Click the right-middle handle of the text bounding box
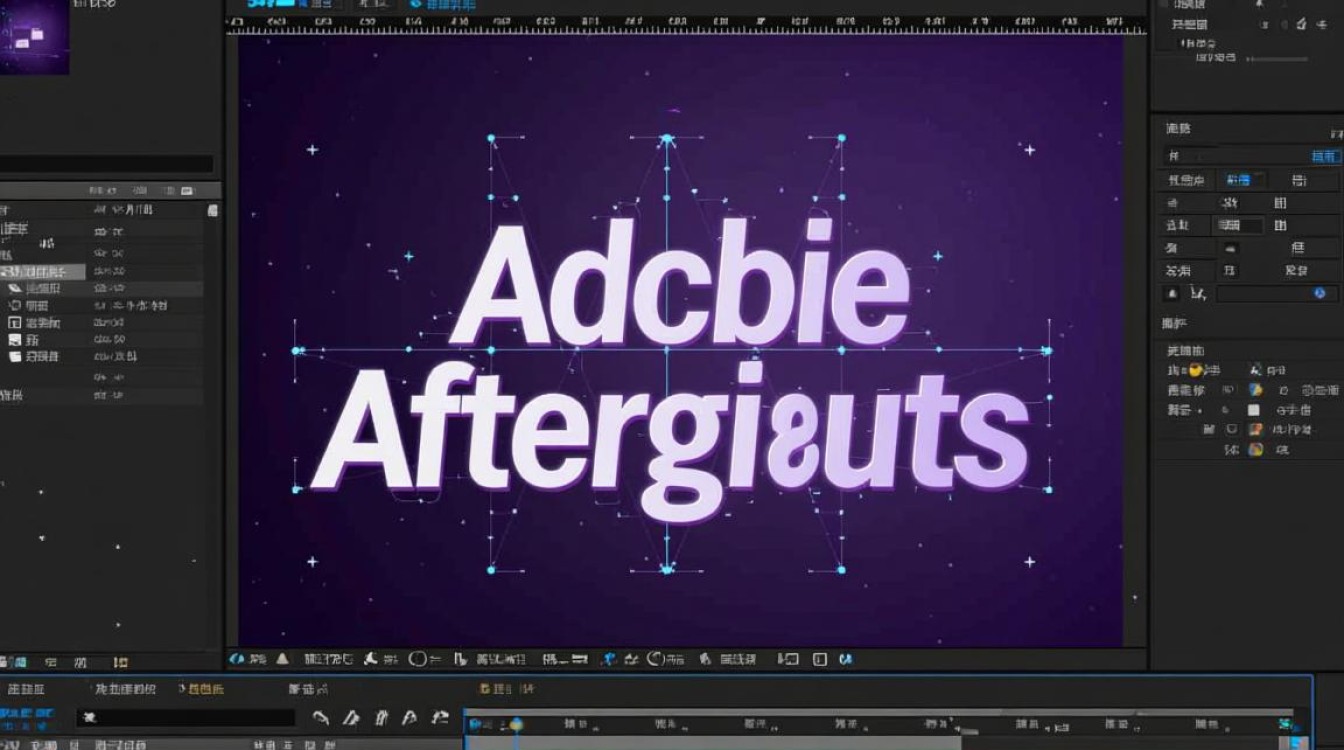The width and height of the screenshot is (1344, 750). click(1048, 350)
